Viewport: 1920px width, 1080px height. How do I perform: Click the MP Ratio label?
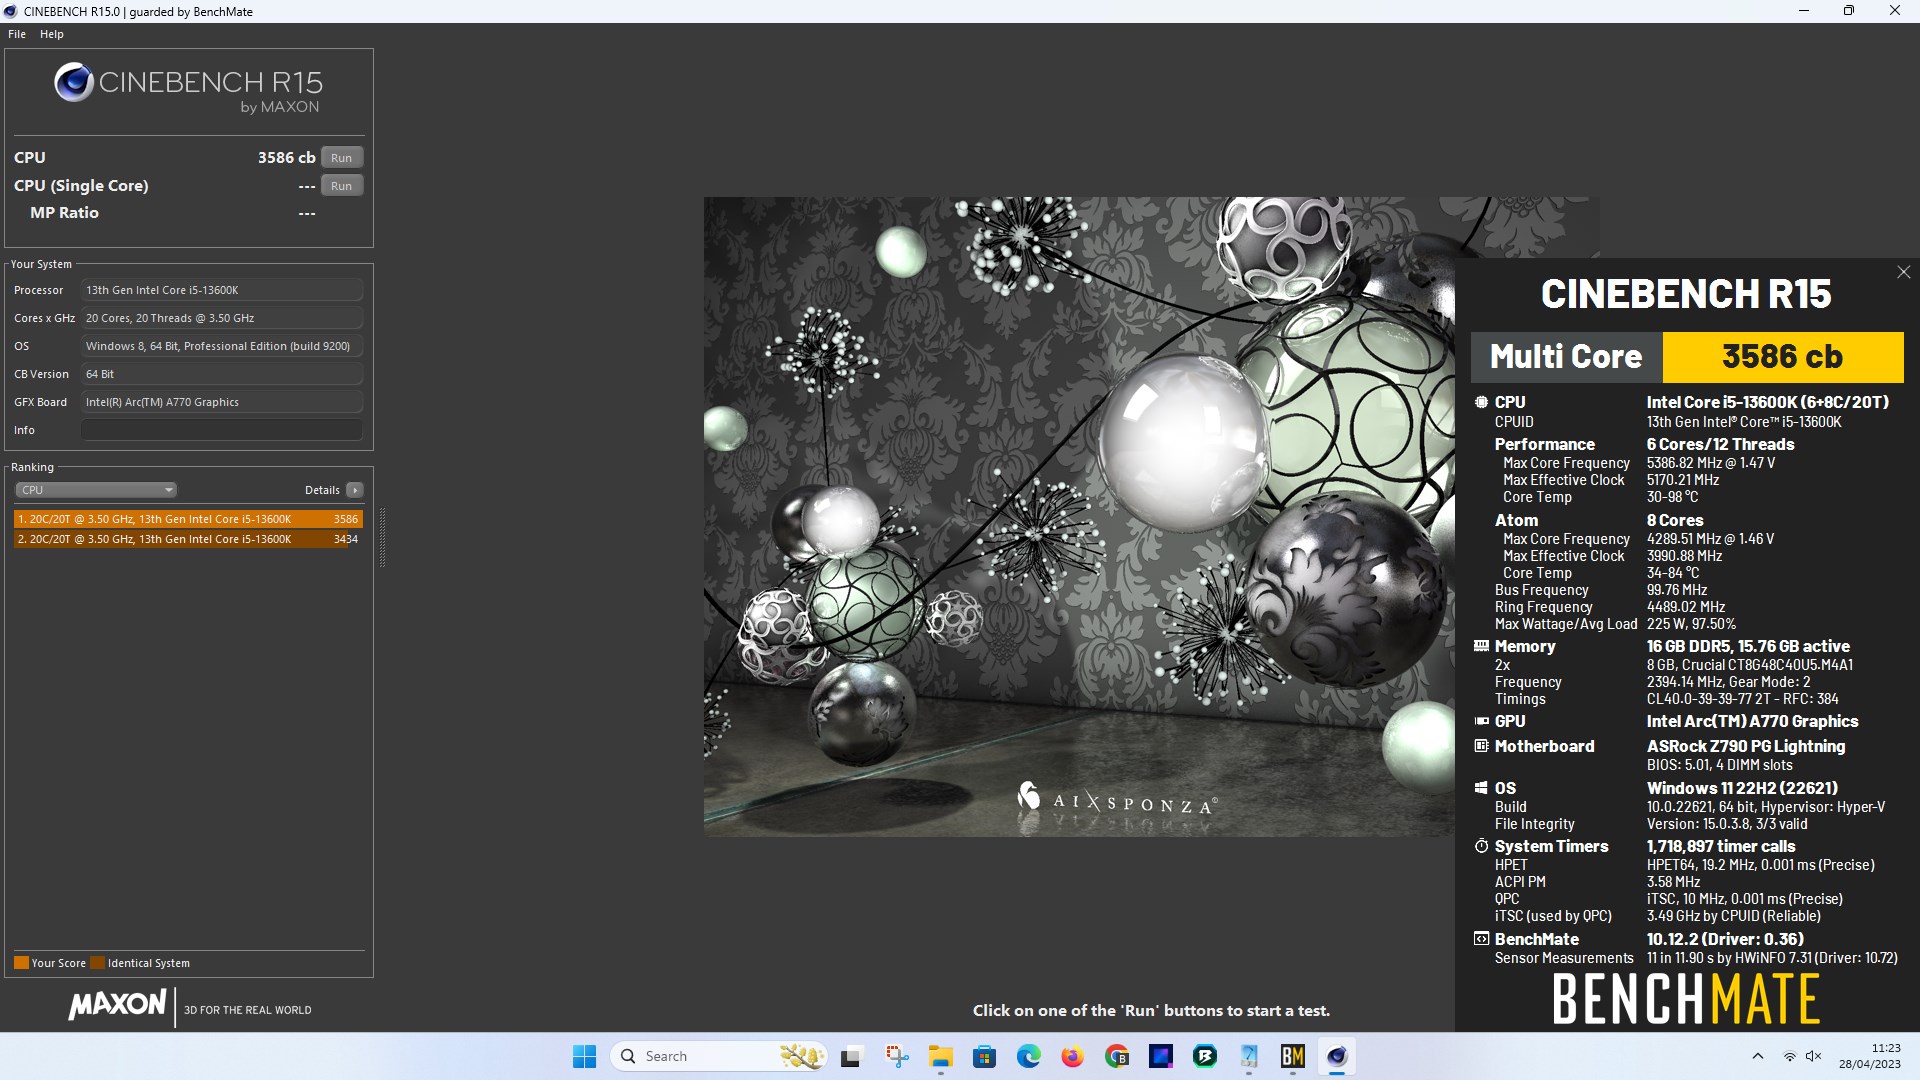click(64, 213)
